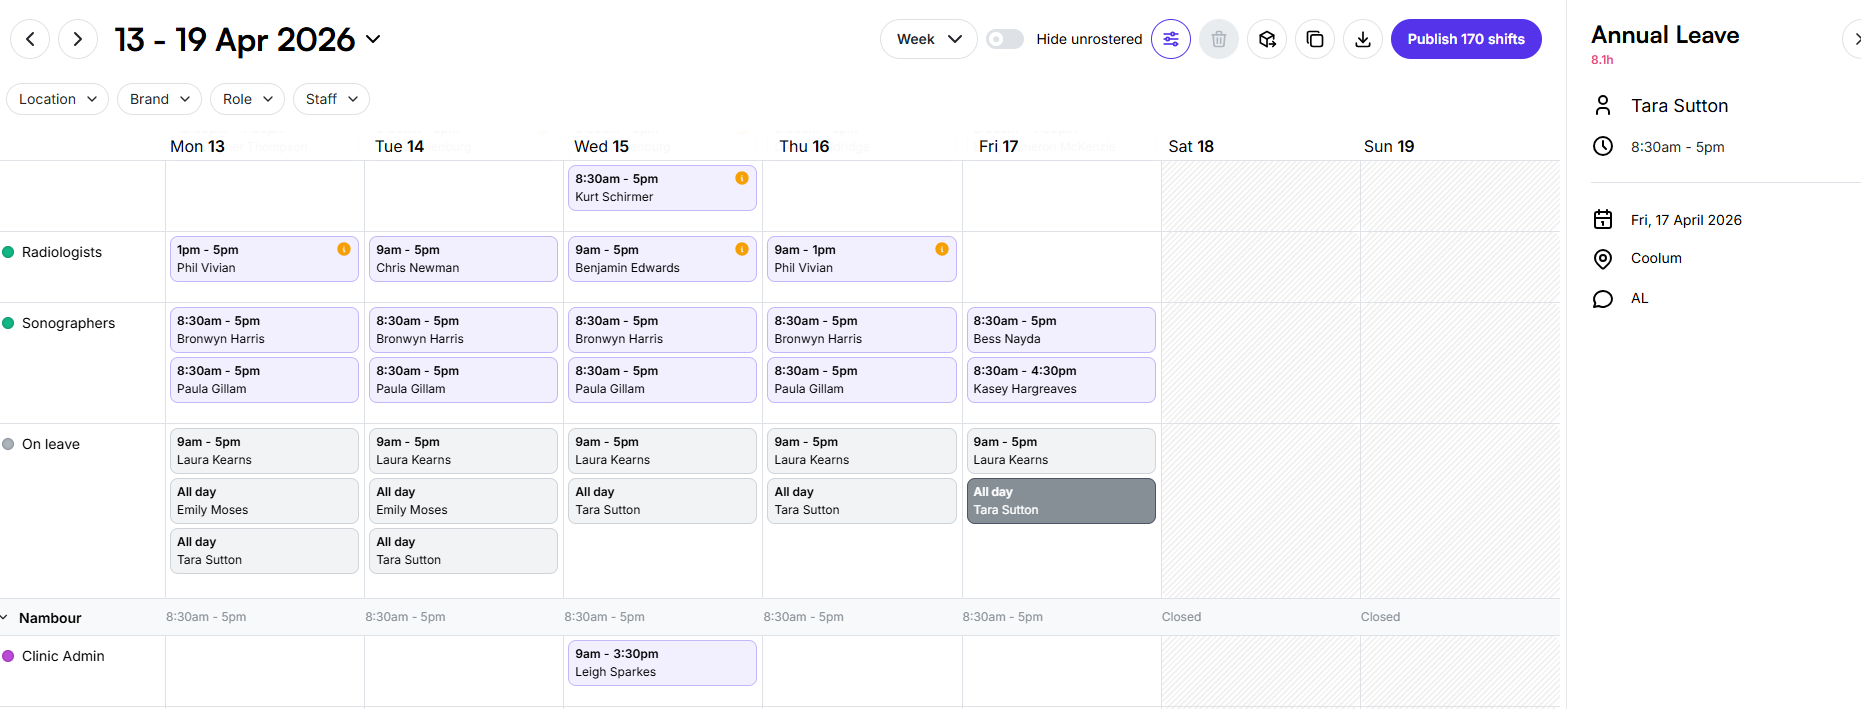Click the download roster icon

tap(1363, 39)
